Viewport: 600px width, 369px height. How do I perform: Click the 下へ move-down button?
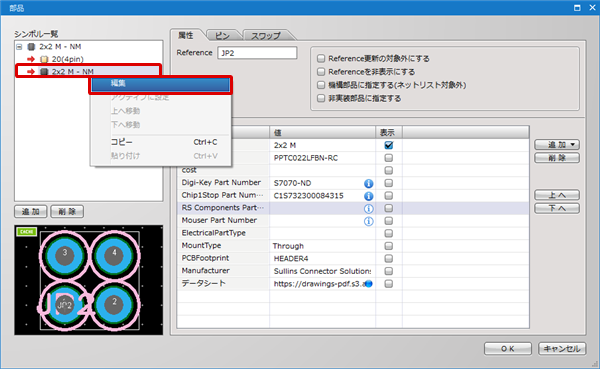point(557,208)
